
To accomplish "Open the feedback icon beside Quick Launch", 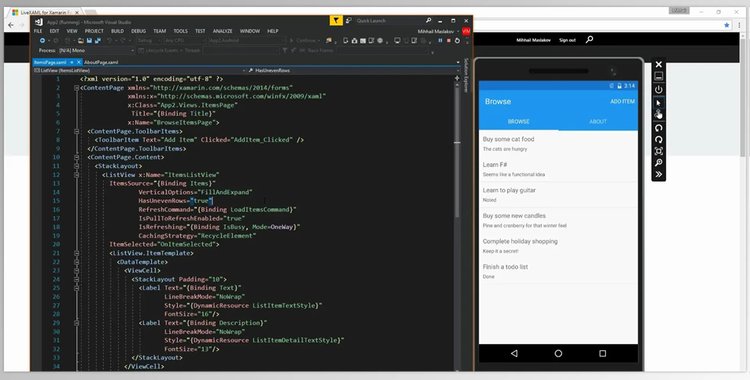I will point(349,21).
